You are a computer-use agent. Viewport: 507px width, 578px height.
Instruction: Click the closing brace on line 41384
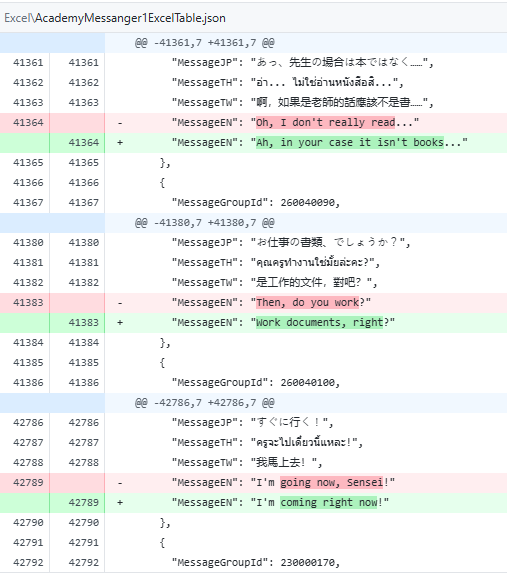click(165, 343)
